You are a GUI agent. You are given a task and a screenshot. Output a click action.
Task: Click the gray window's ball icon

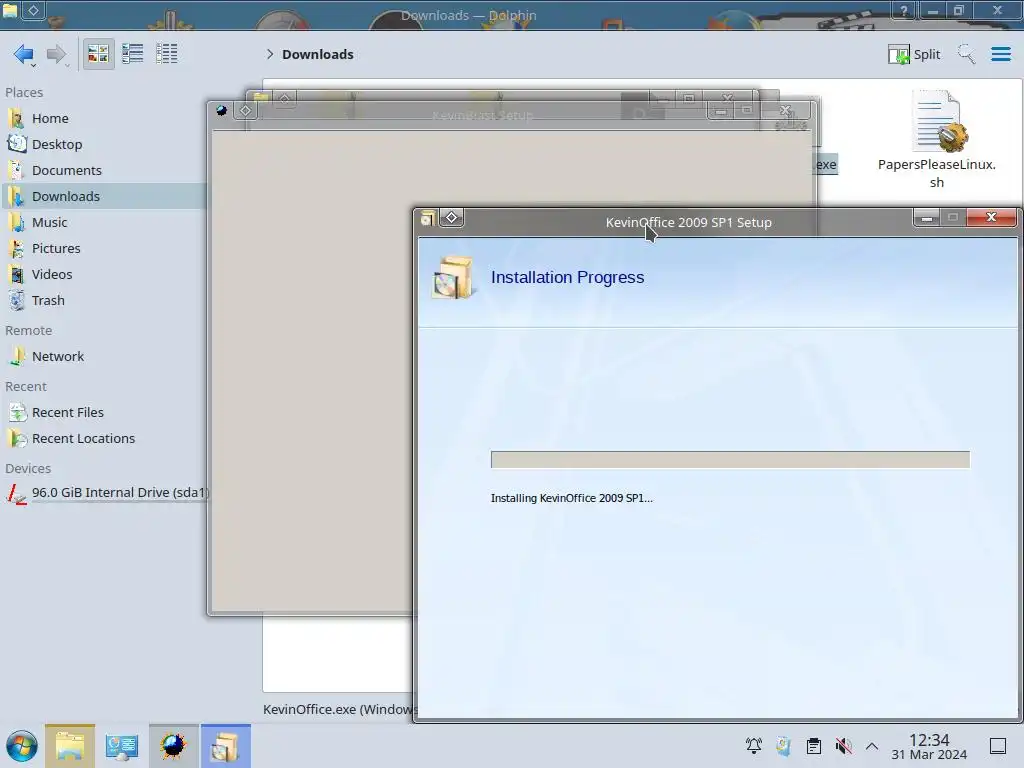222,110
